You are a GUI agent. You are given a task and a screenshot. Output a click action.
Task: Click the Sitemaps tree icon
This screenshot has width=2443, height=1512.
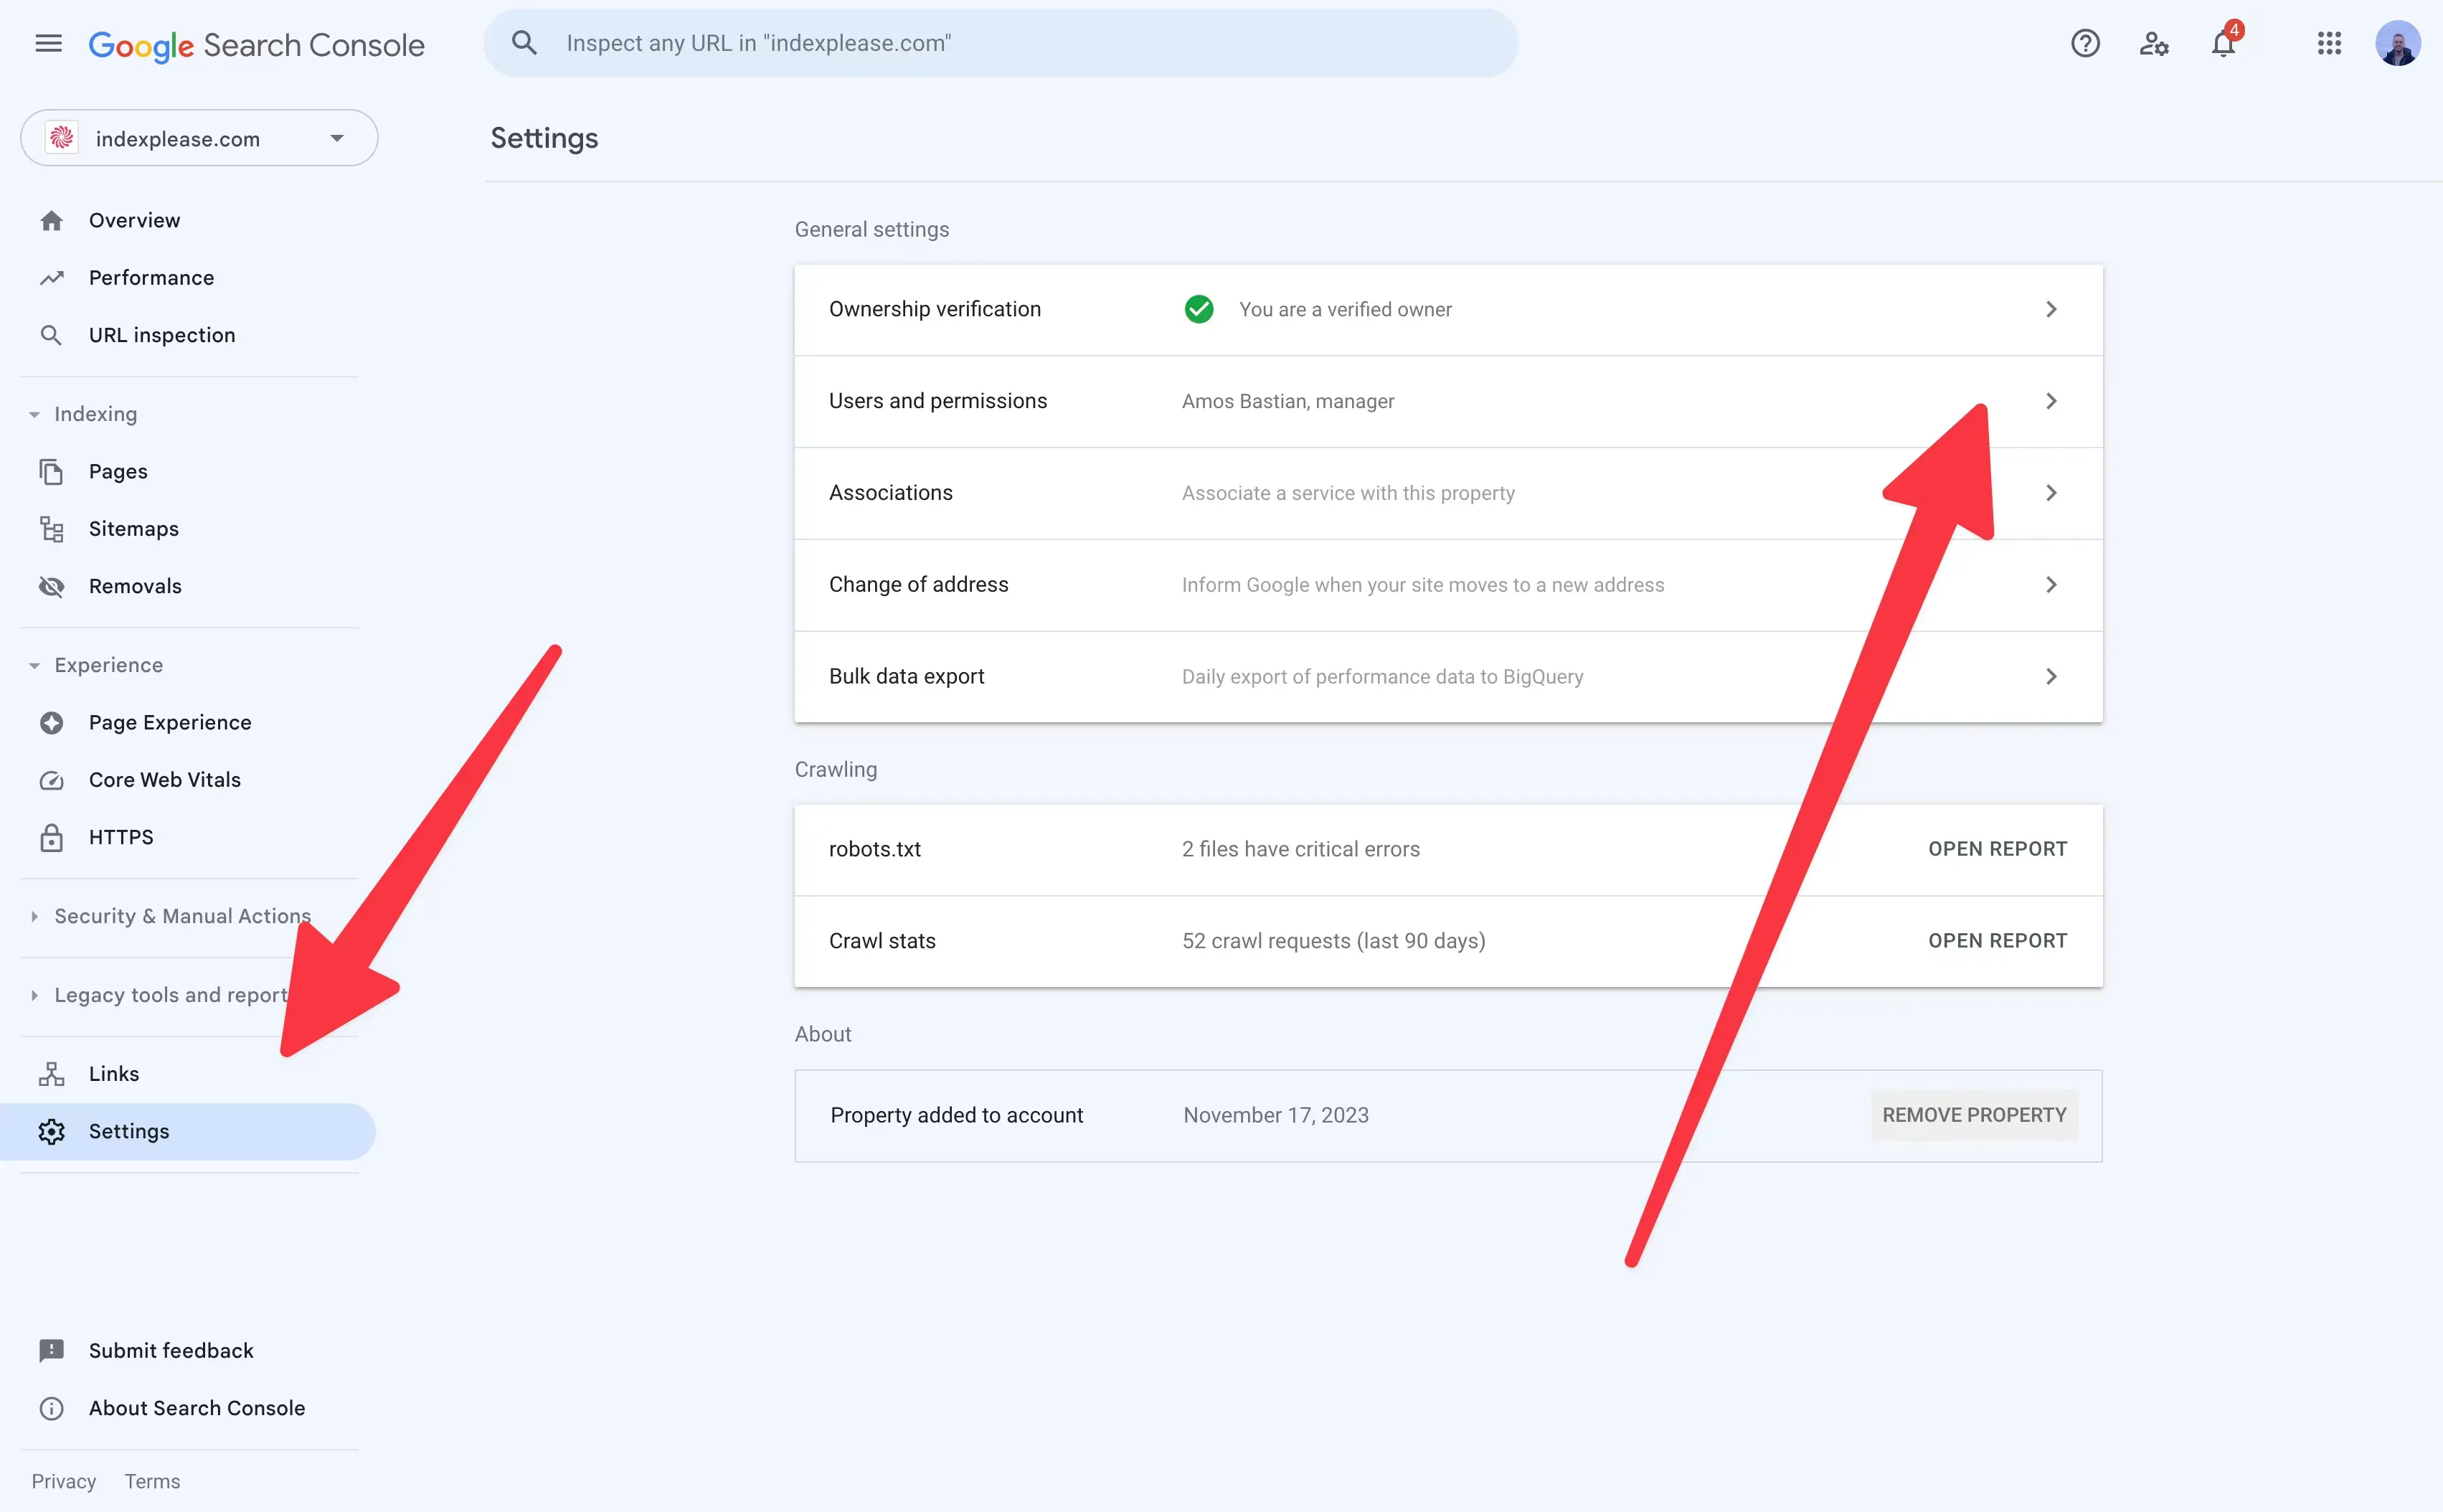[x=51, y=529]
